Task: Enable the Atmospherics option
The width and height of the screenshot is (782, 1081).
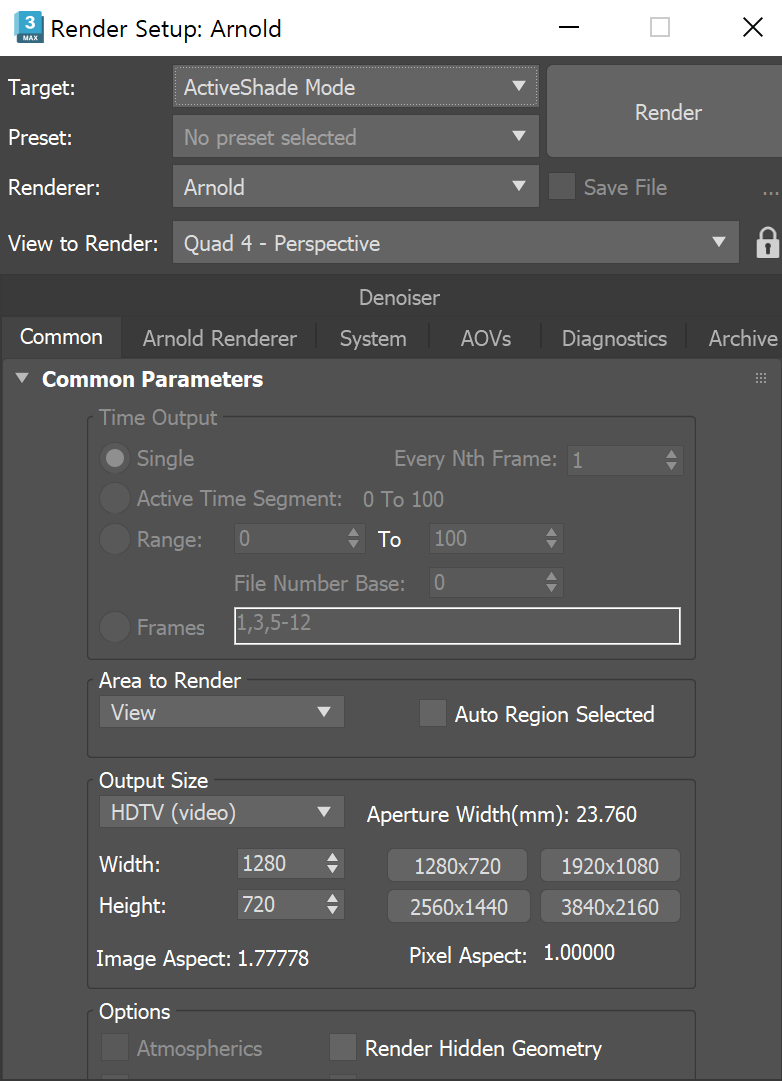Action: (x=113, y=1048)
